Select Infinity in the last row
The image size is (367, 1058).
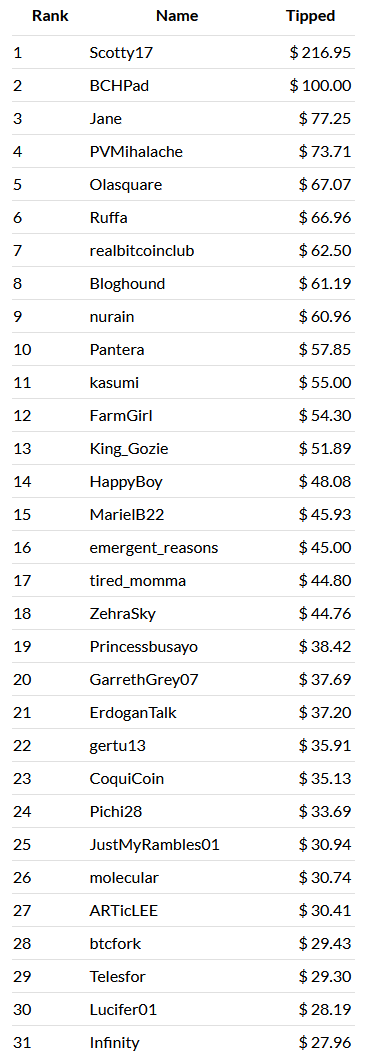click(115, 1045)
